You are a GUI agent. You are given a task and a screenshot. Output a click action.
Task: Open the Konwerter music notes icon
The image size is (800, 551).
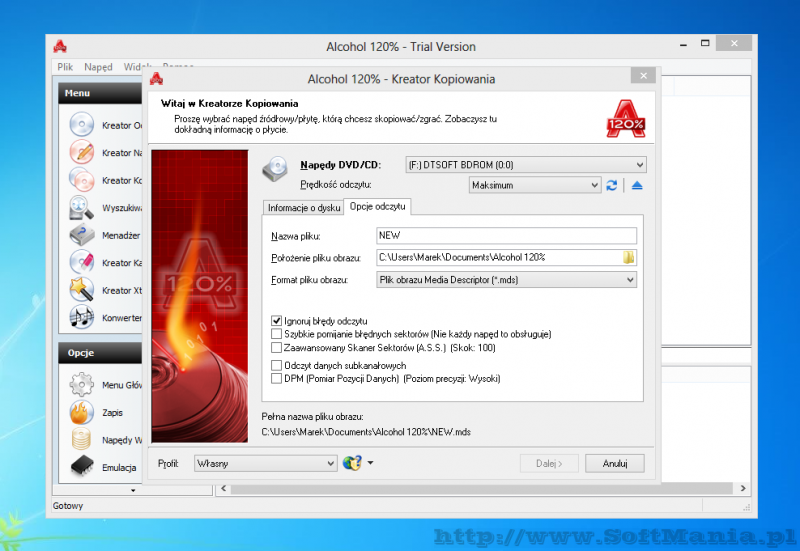tap(82, 317)
